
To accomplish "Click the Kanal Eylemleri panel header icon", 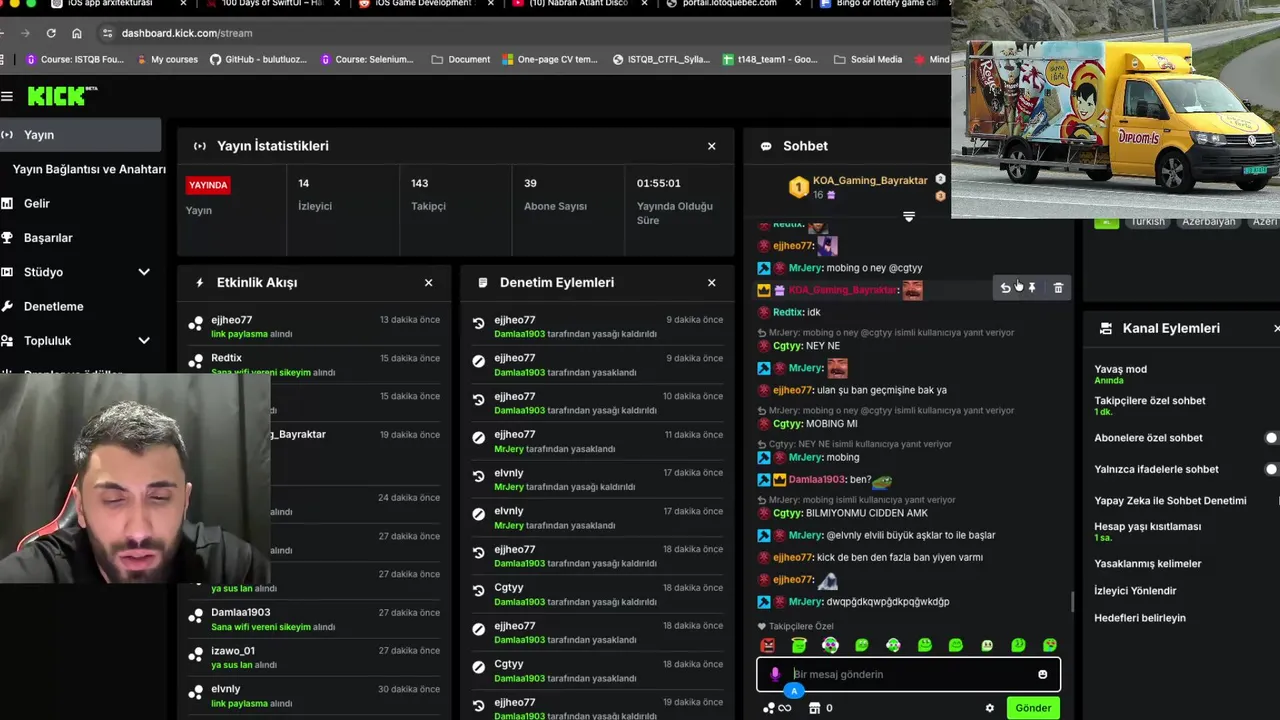I will (x=1105, y=328).
